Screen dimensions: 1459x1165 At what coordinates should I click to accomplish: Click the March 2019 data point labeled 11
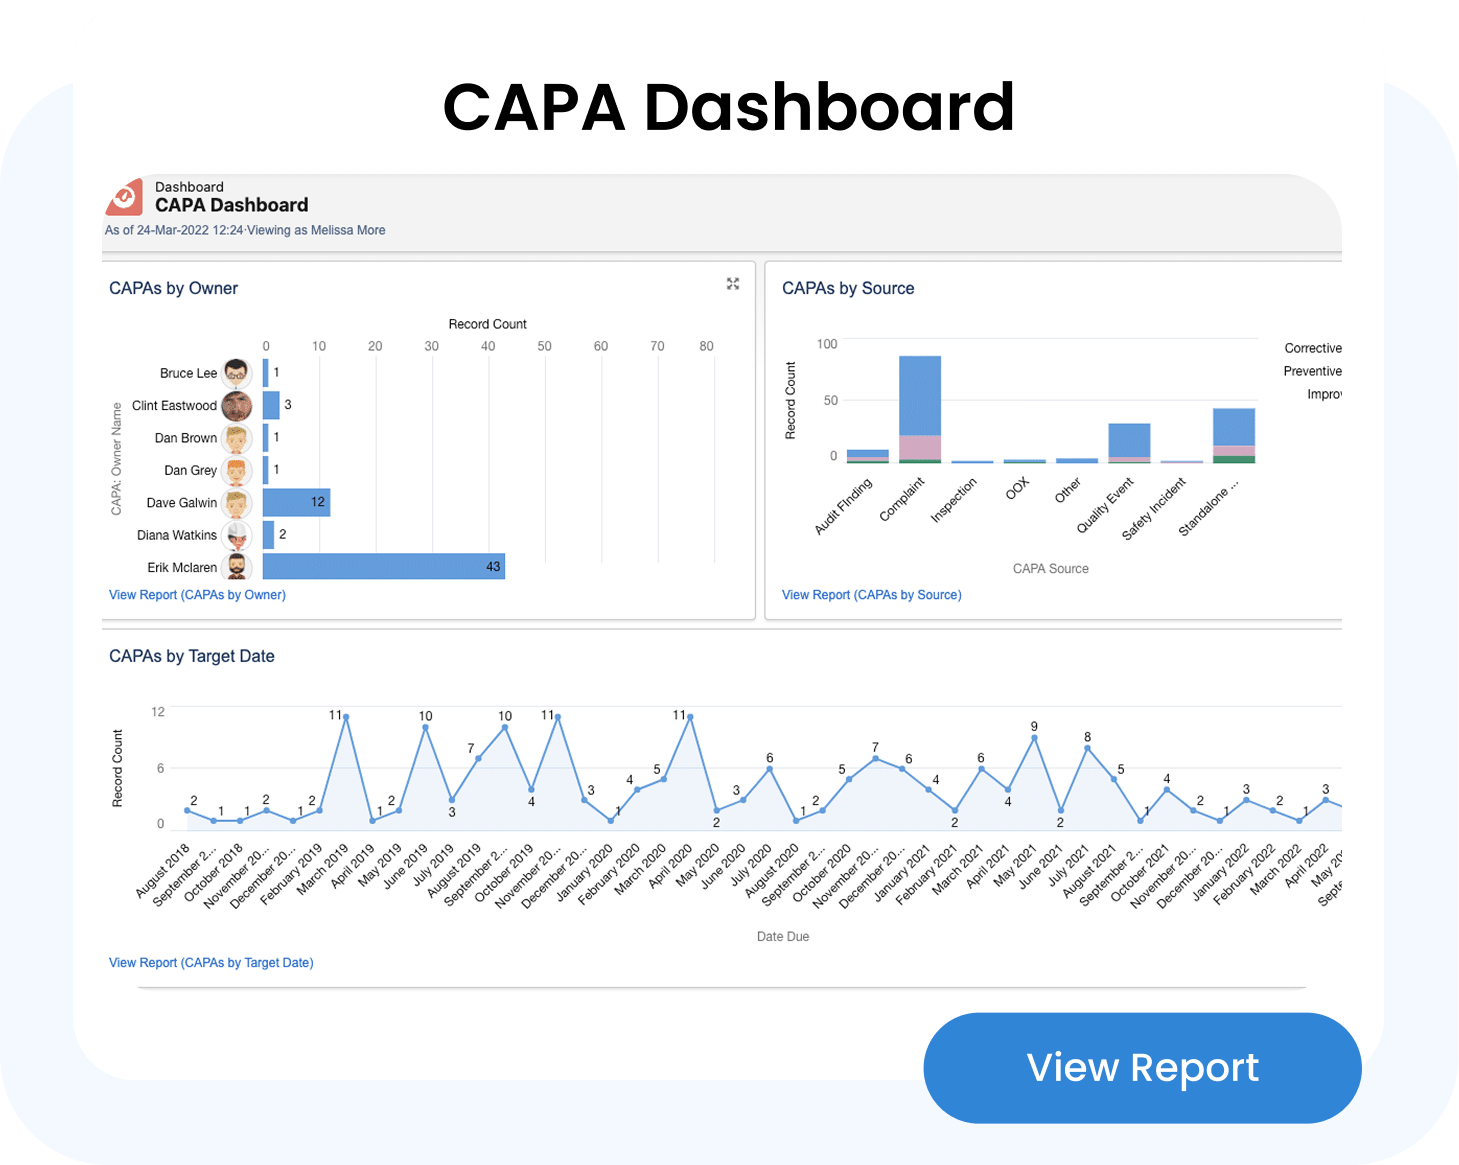(x=346, y=717)
